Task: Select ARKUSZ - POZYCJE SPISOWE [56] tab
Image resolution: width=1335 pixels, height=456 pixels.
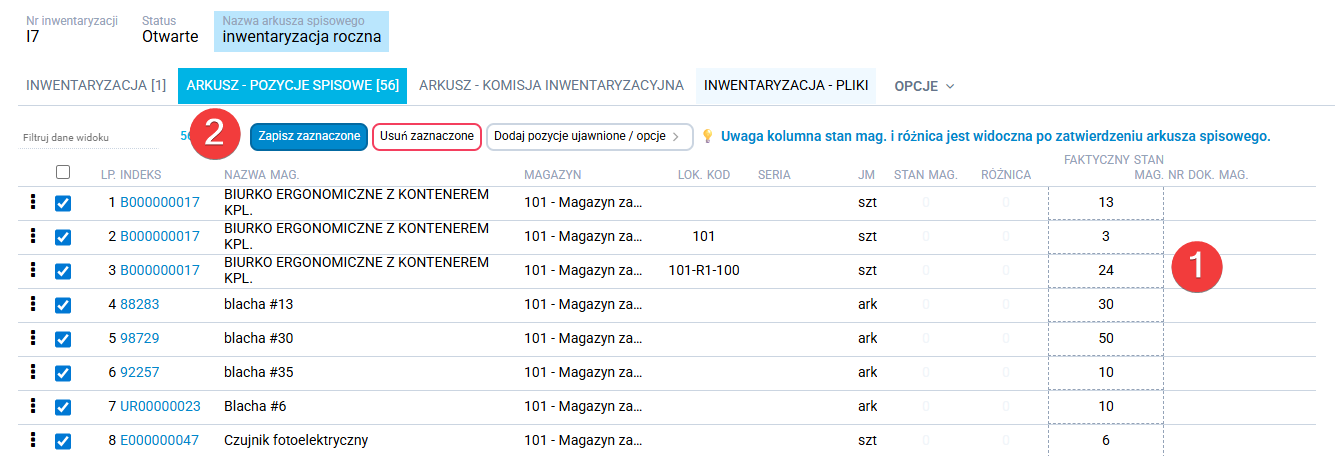Action: [293, 86]
